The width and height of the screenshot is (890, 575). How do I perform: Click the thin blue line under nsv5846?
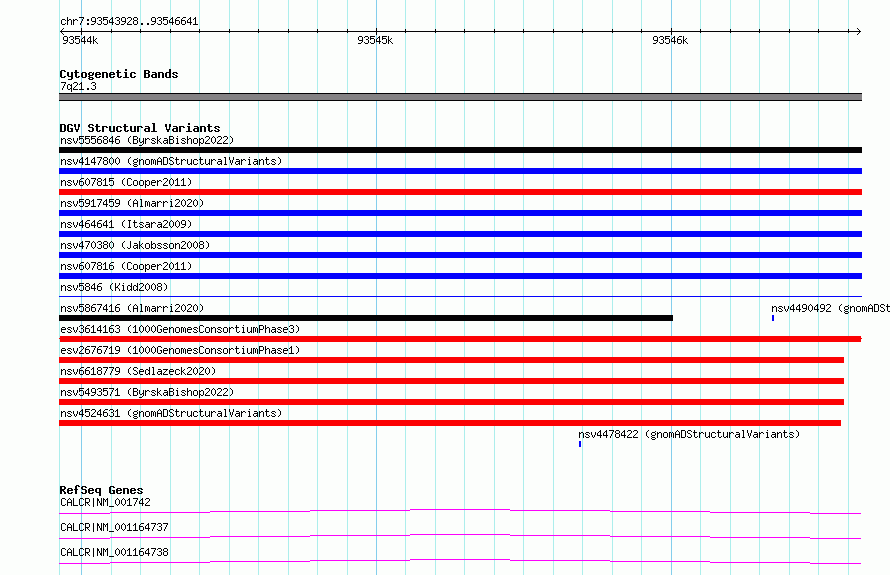click(460, 296)
